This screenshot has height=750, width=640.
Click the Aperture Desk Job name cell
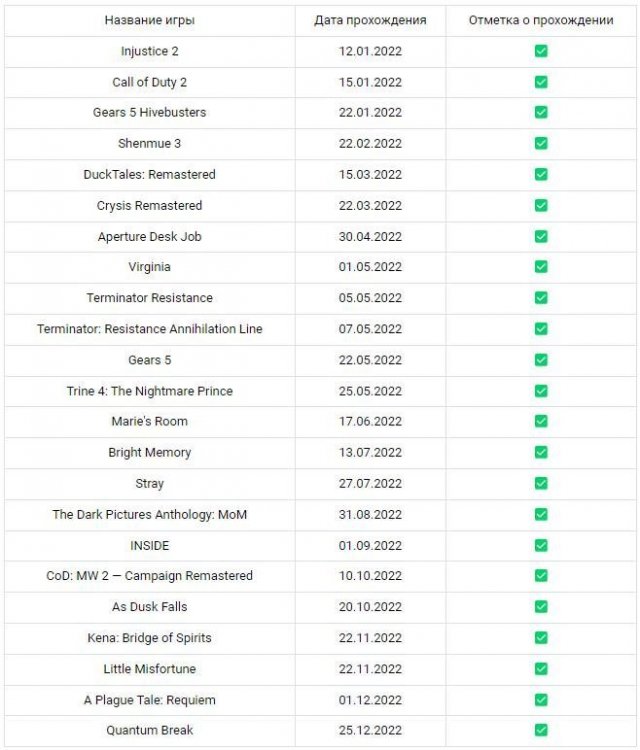(x=150, y=237)
